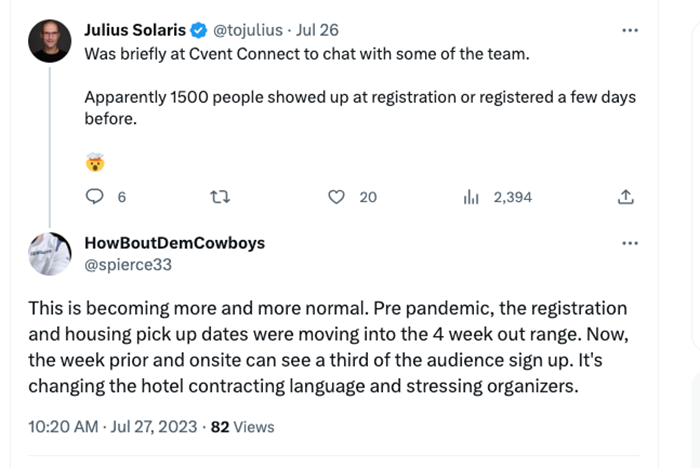
Task: Click the reply speech bubble icon
Action: (x=95, y=197)
